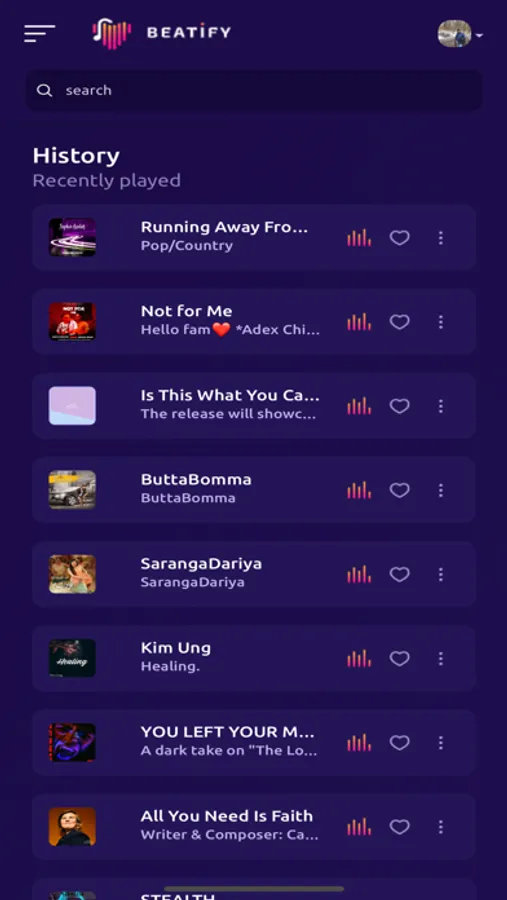507x900 pixels.
Task: Select the SarangaDariya song title
Action: [201, 564]
